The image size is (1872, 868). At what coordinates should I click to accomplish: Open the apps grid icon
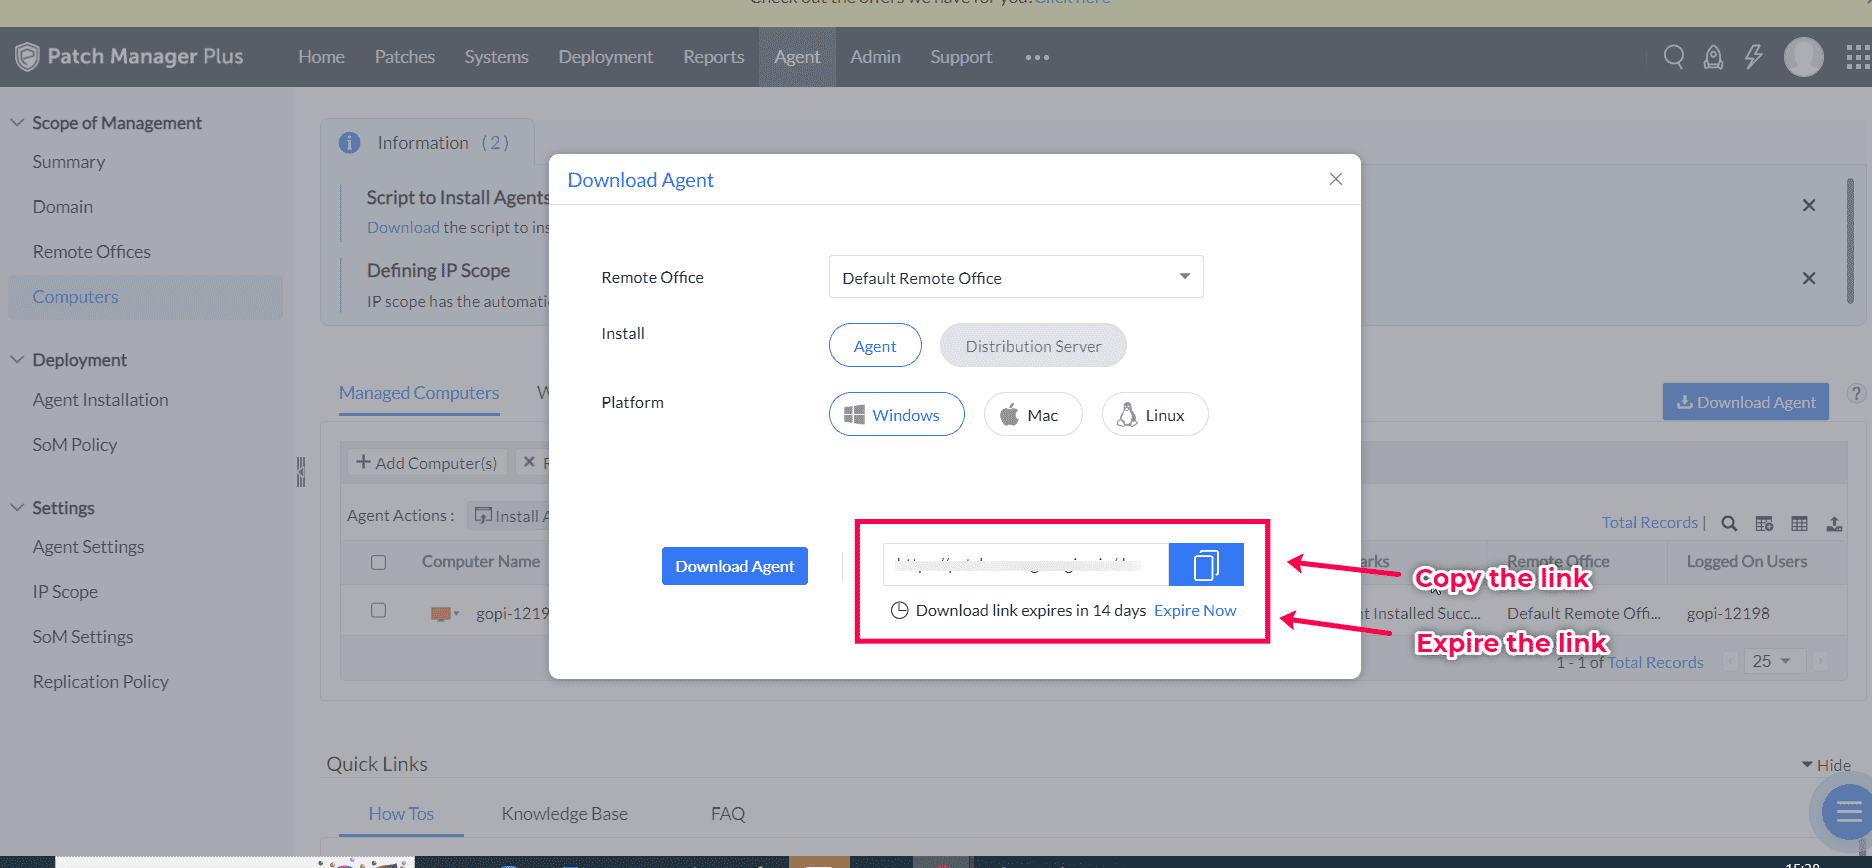tap(1858, 57)
